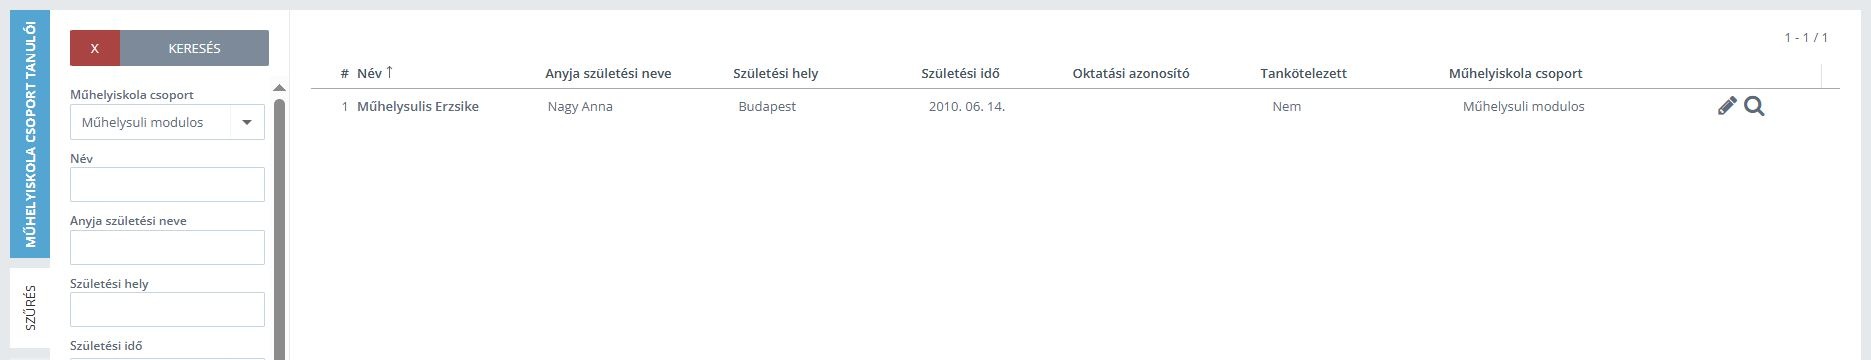Sort by Anyja születési neve column
The height and width of the screenshot is (360, 1871).
[x=608, y=73]
